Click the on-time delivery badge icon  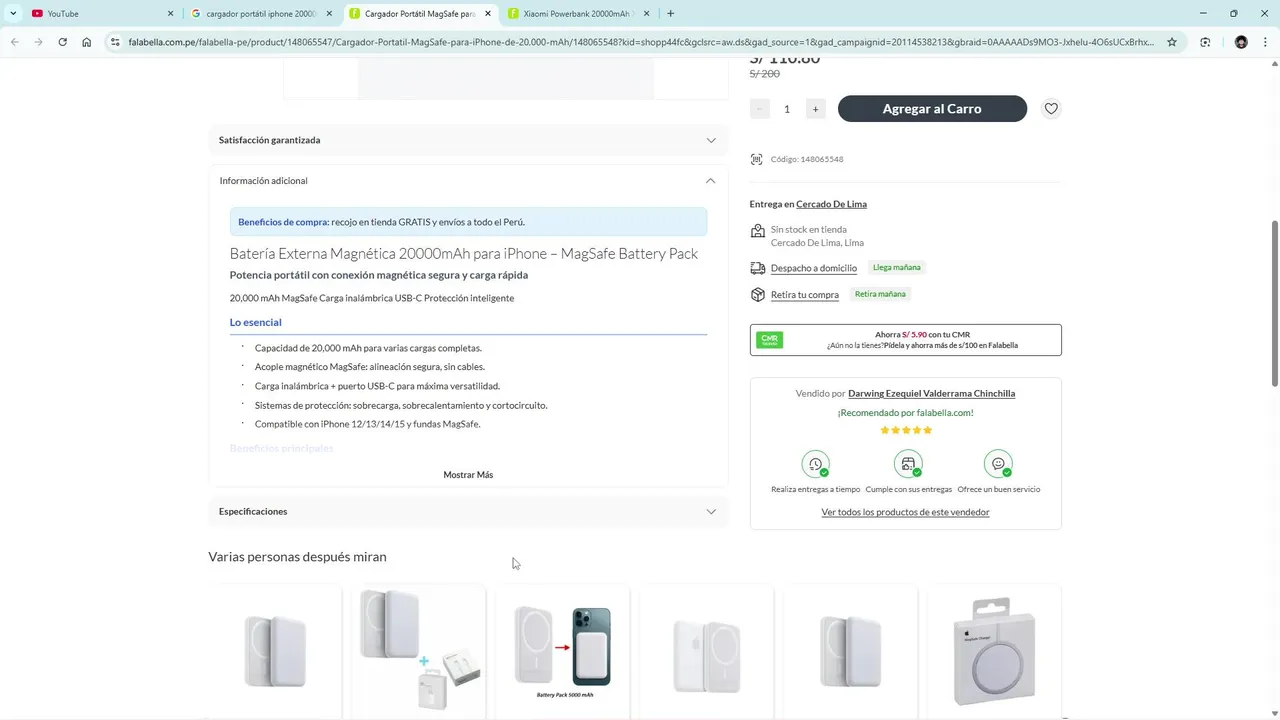pyautogui.click(x=815, y=465)
